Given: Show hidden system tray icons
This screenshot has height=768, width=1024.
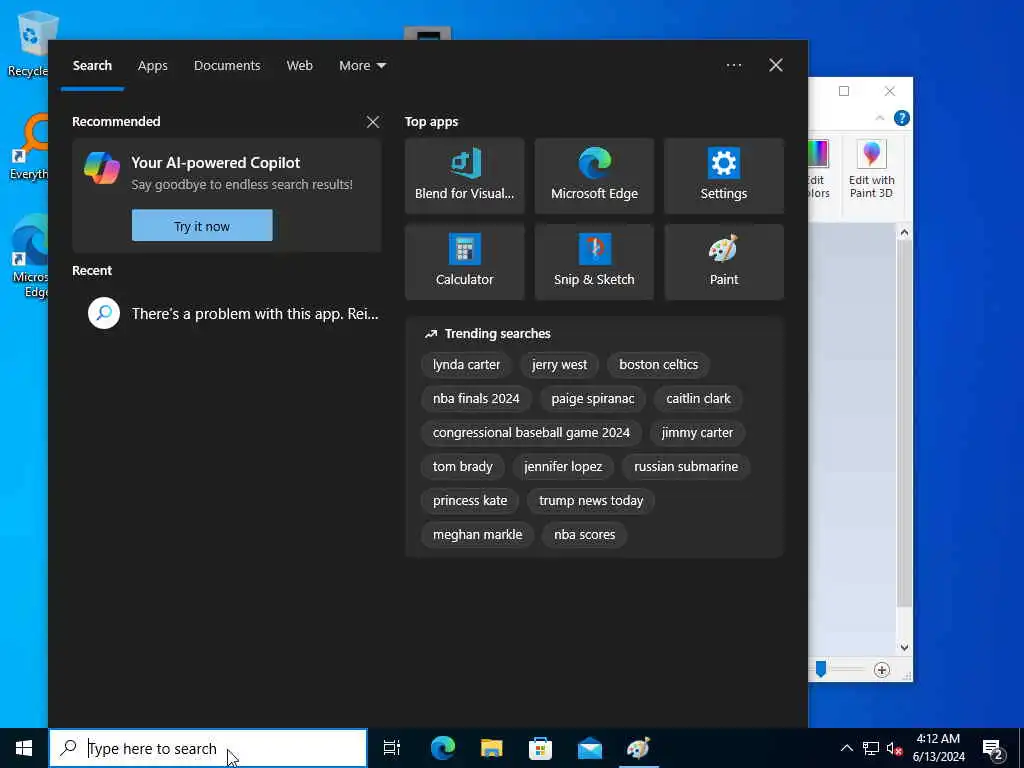Looking at the screenshot, I should click(x=846, y=748).
